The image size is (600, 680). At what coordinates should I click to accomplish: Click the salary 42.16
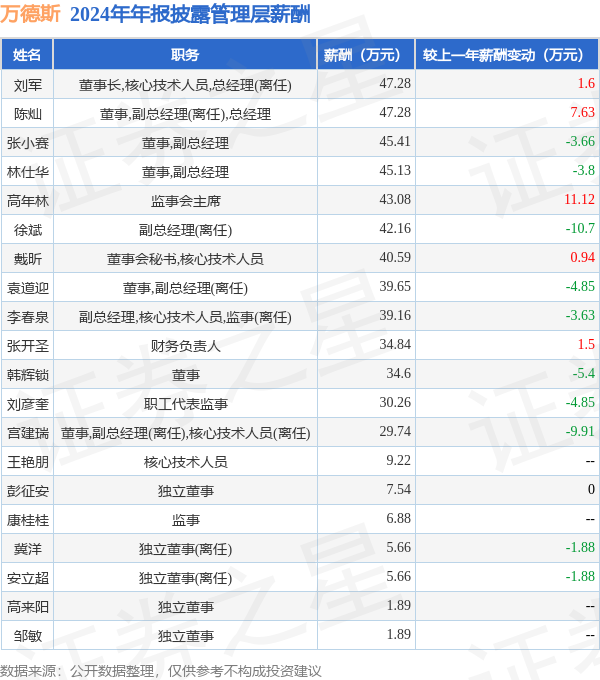[395, 229]
